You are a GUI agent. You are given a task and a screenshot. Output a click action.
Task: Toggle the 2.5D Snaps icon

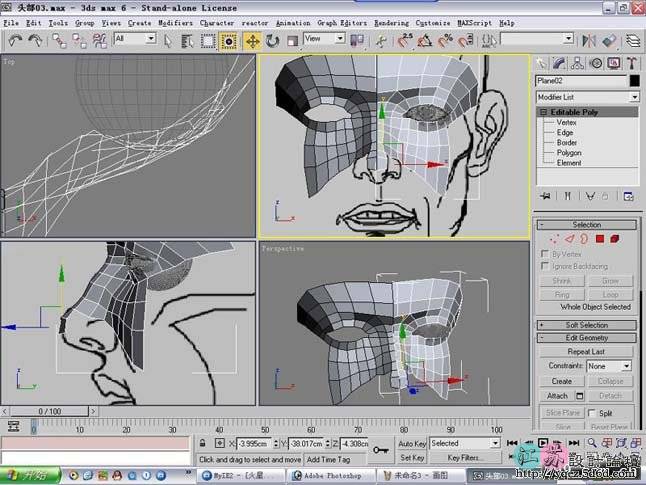point(405,40)
